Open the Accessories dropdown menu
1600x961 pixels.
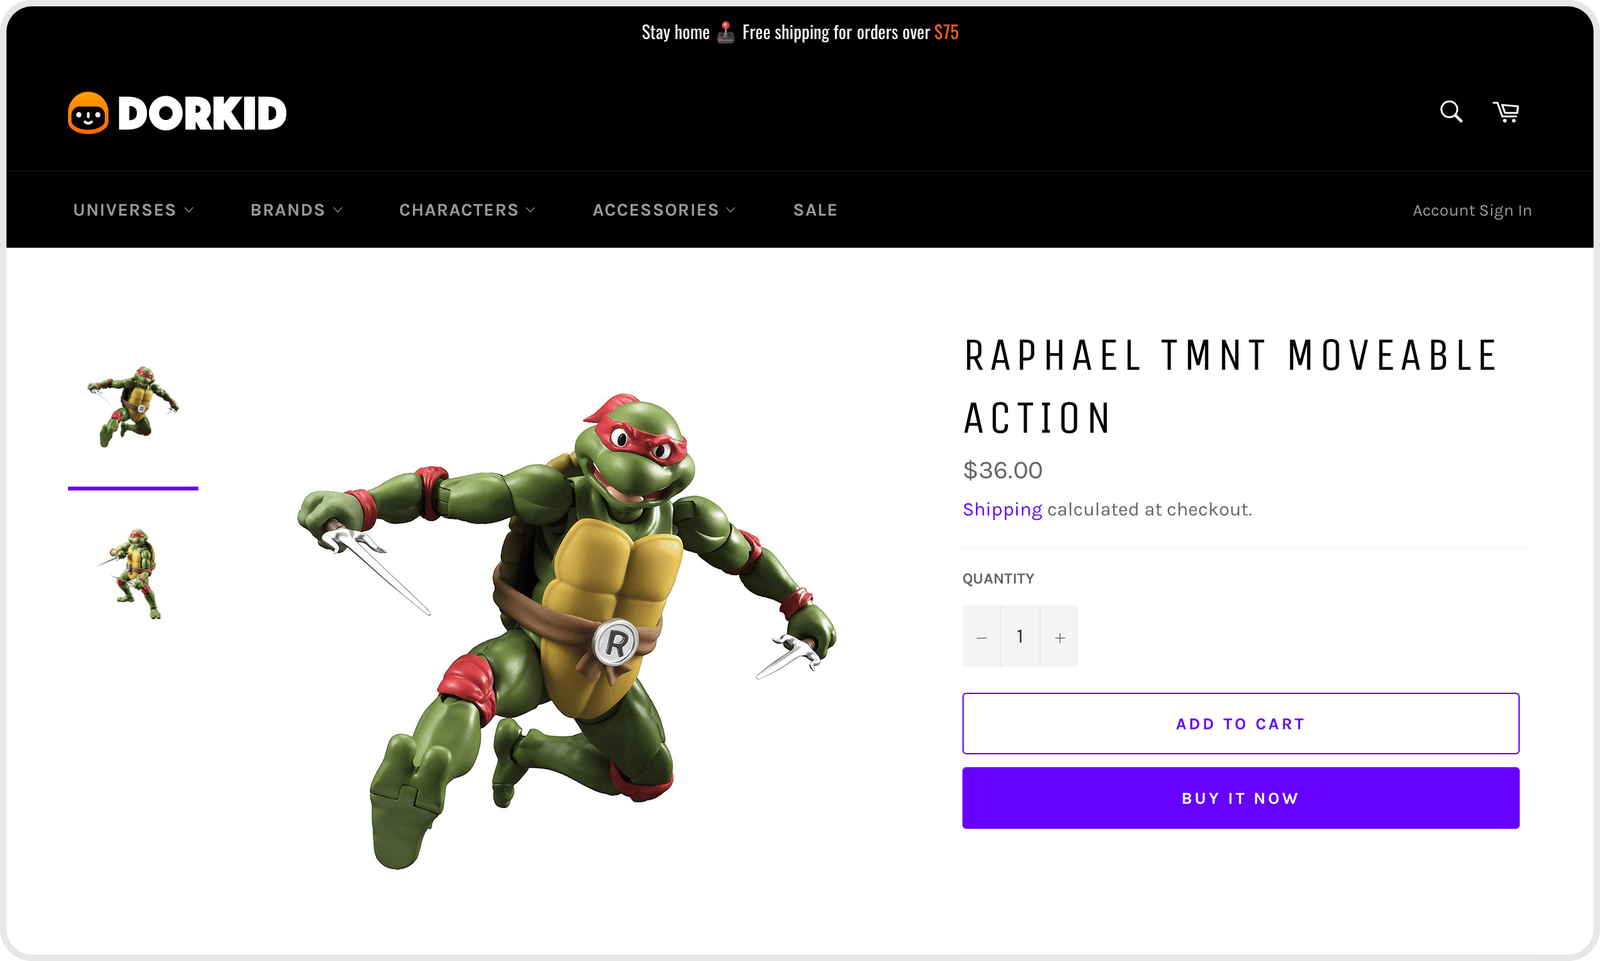pos(664,210)
